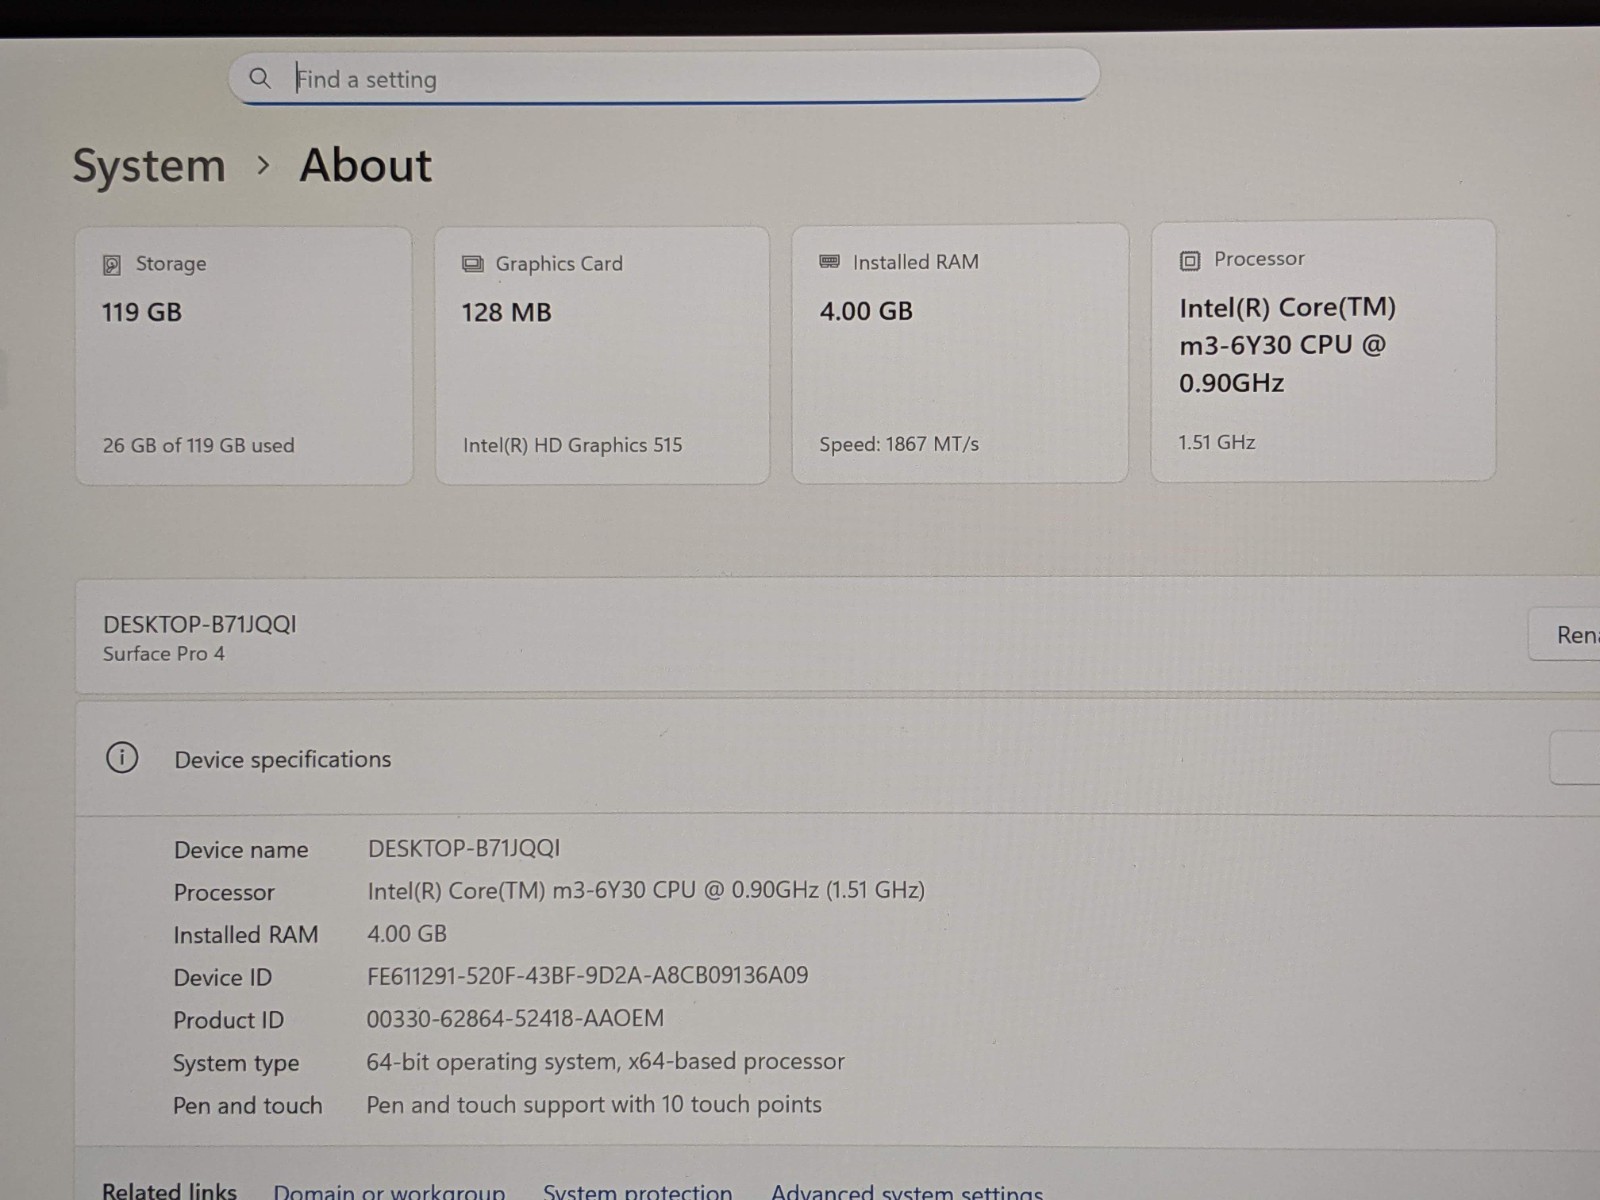
Task: Click the breadcrumb chevron after System
Action: click(263, 165)
